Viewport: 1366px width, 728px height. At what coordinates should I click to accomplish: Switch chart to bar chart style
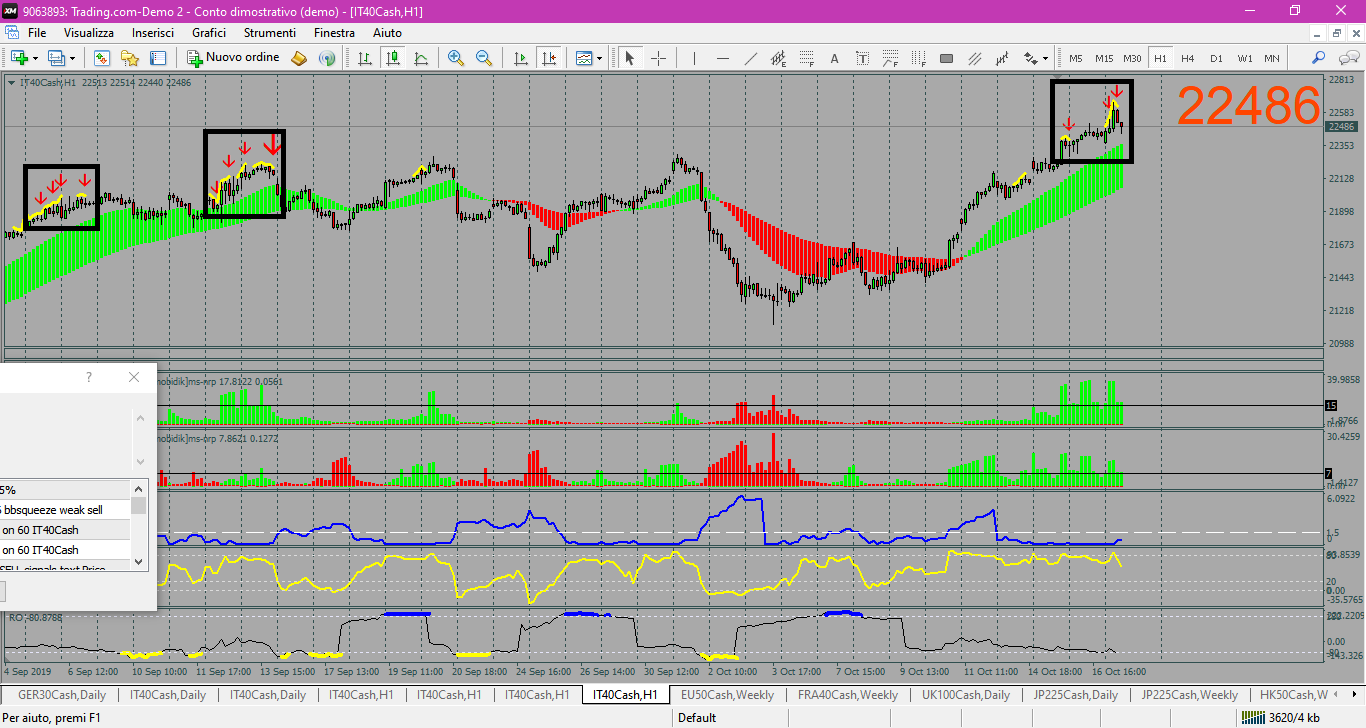[365, 58]
